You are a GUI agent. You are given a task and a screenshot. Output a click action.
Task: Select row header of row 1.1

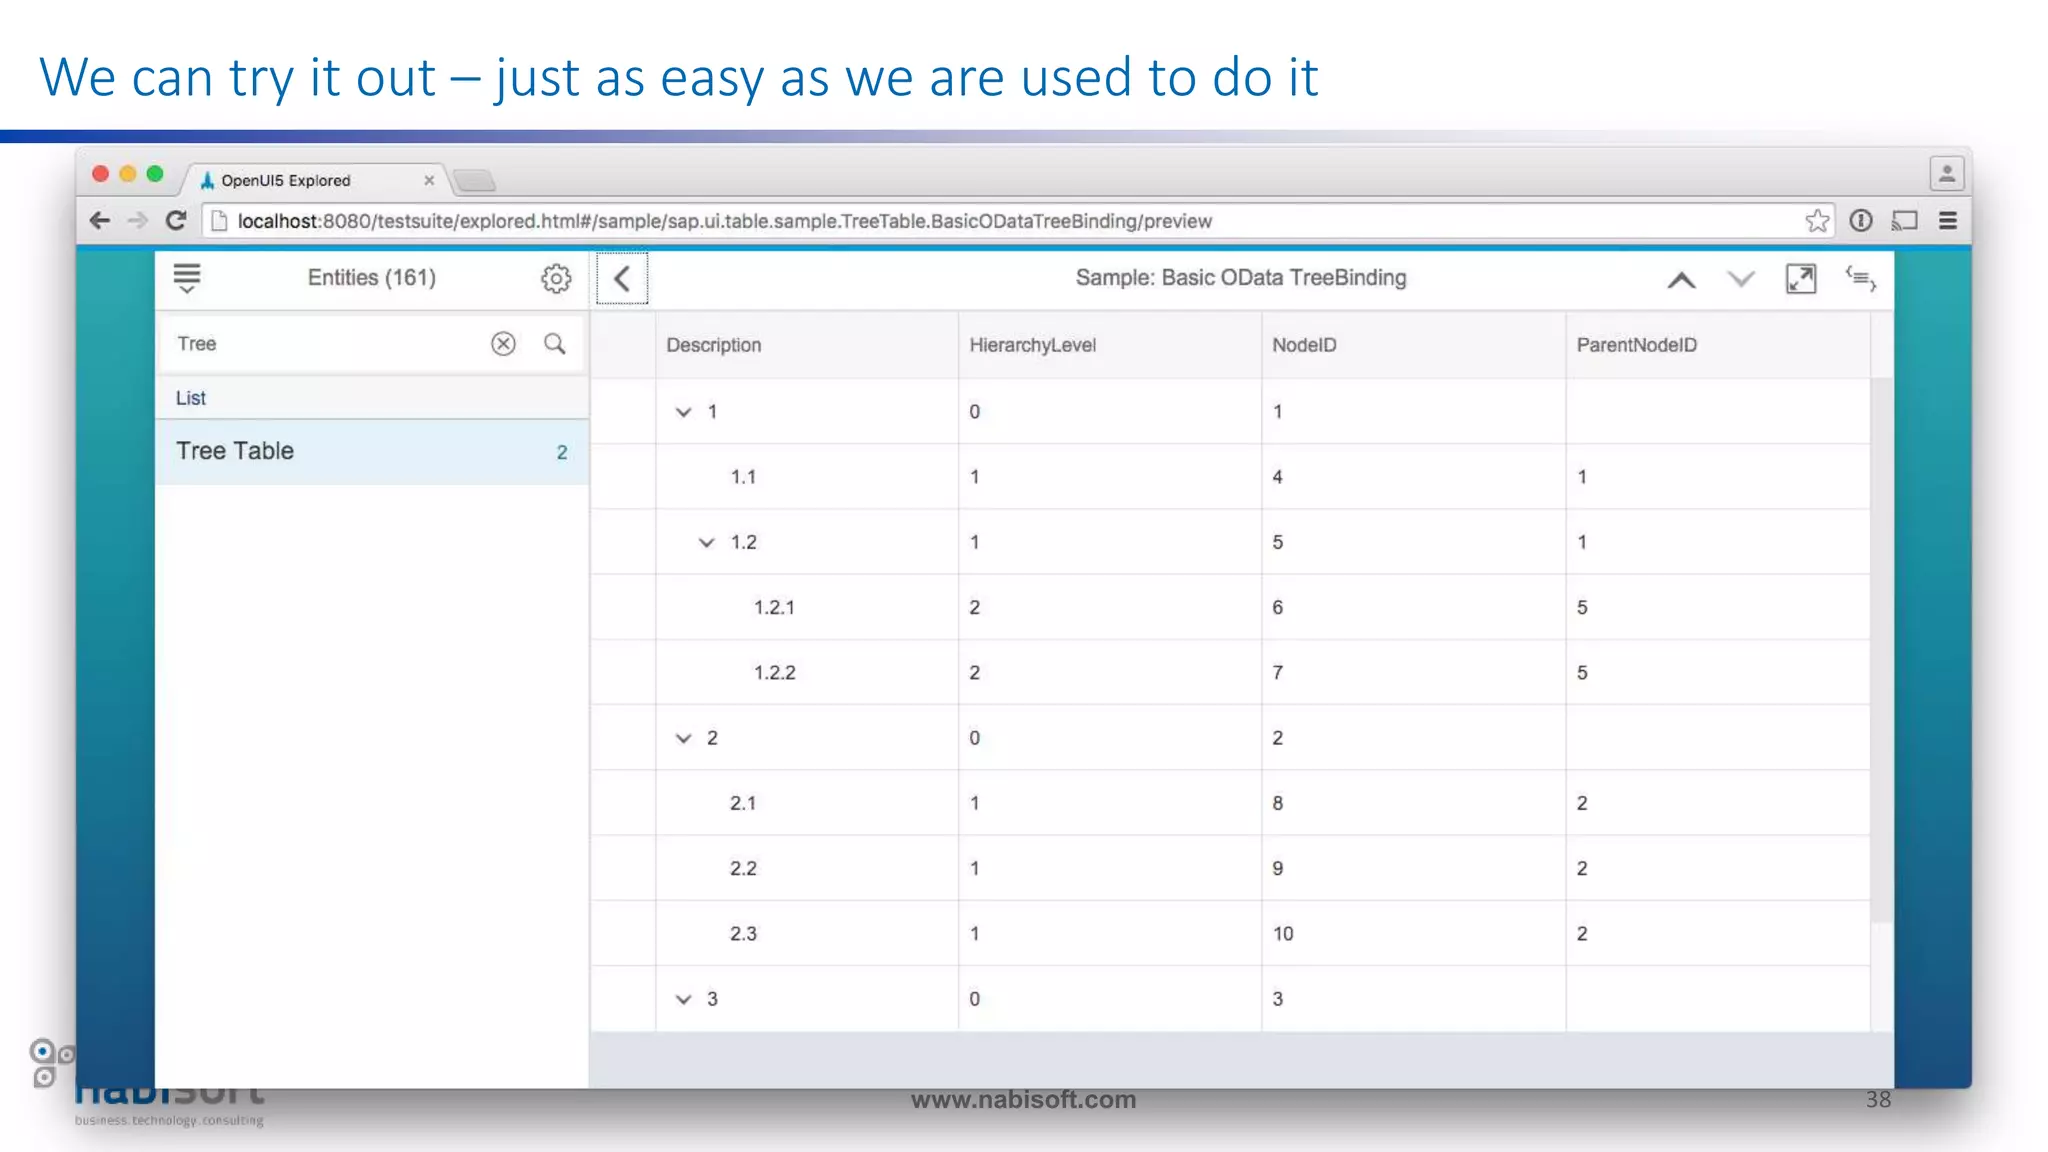pos(623,477)
